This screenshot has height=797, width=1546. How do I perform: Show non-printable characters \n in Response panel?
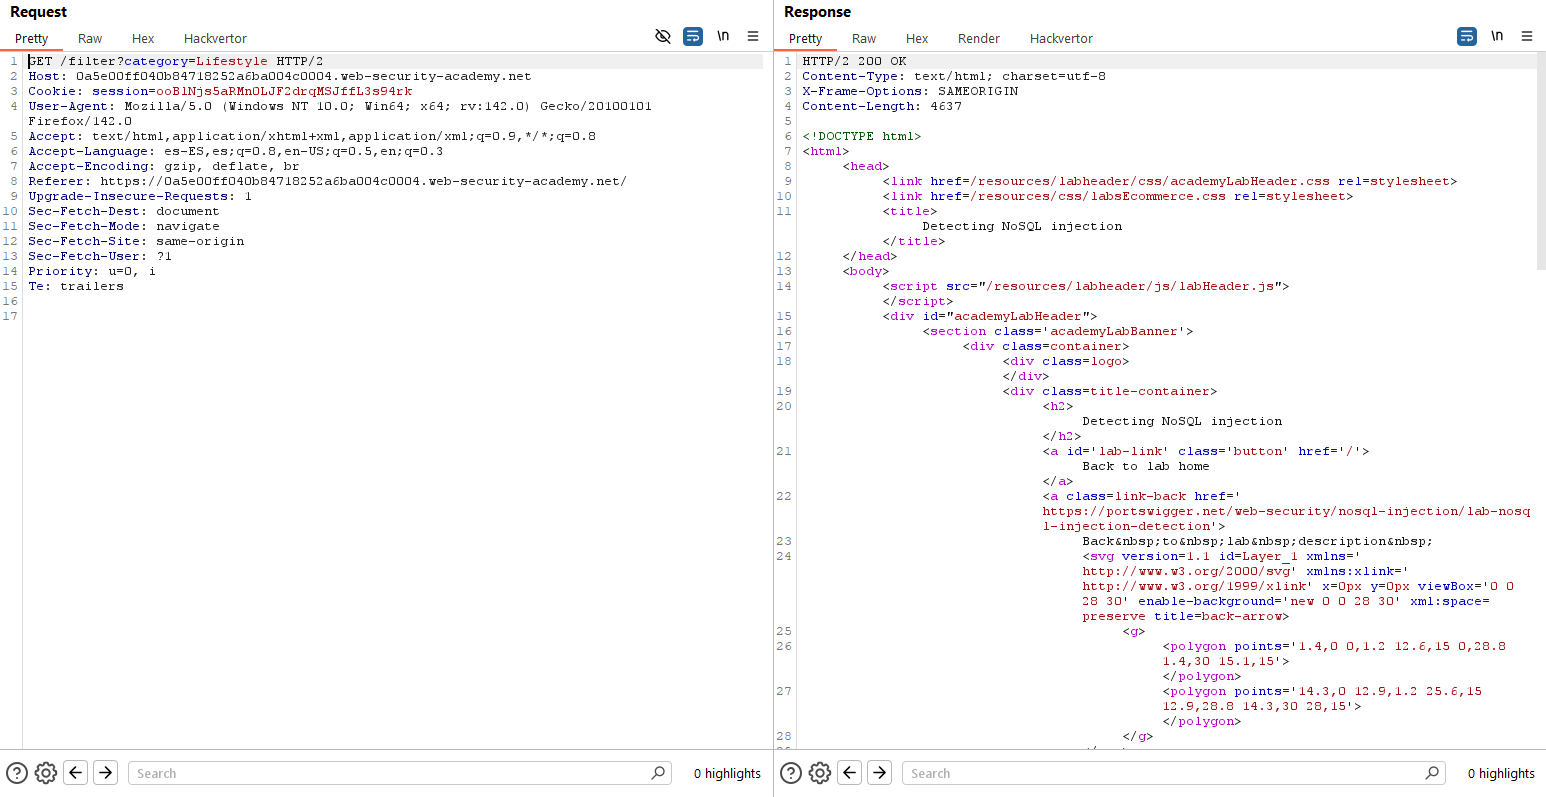point(1497,36)
